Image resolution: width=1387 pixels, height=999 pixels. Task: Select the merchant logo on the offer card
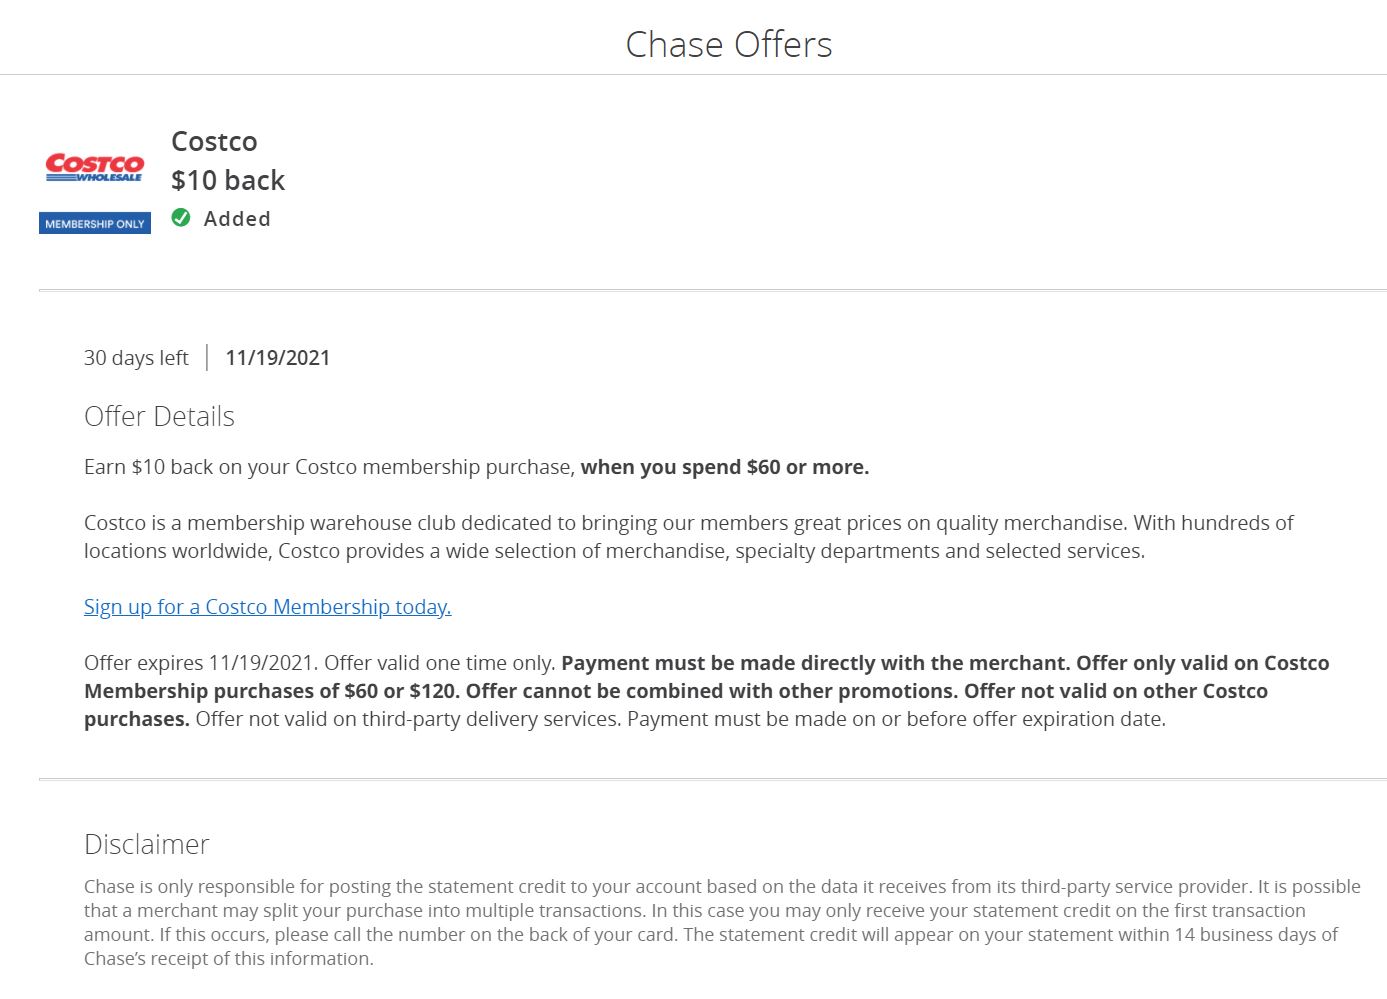pos(94,170)
